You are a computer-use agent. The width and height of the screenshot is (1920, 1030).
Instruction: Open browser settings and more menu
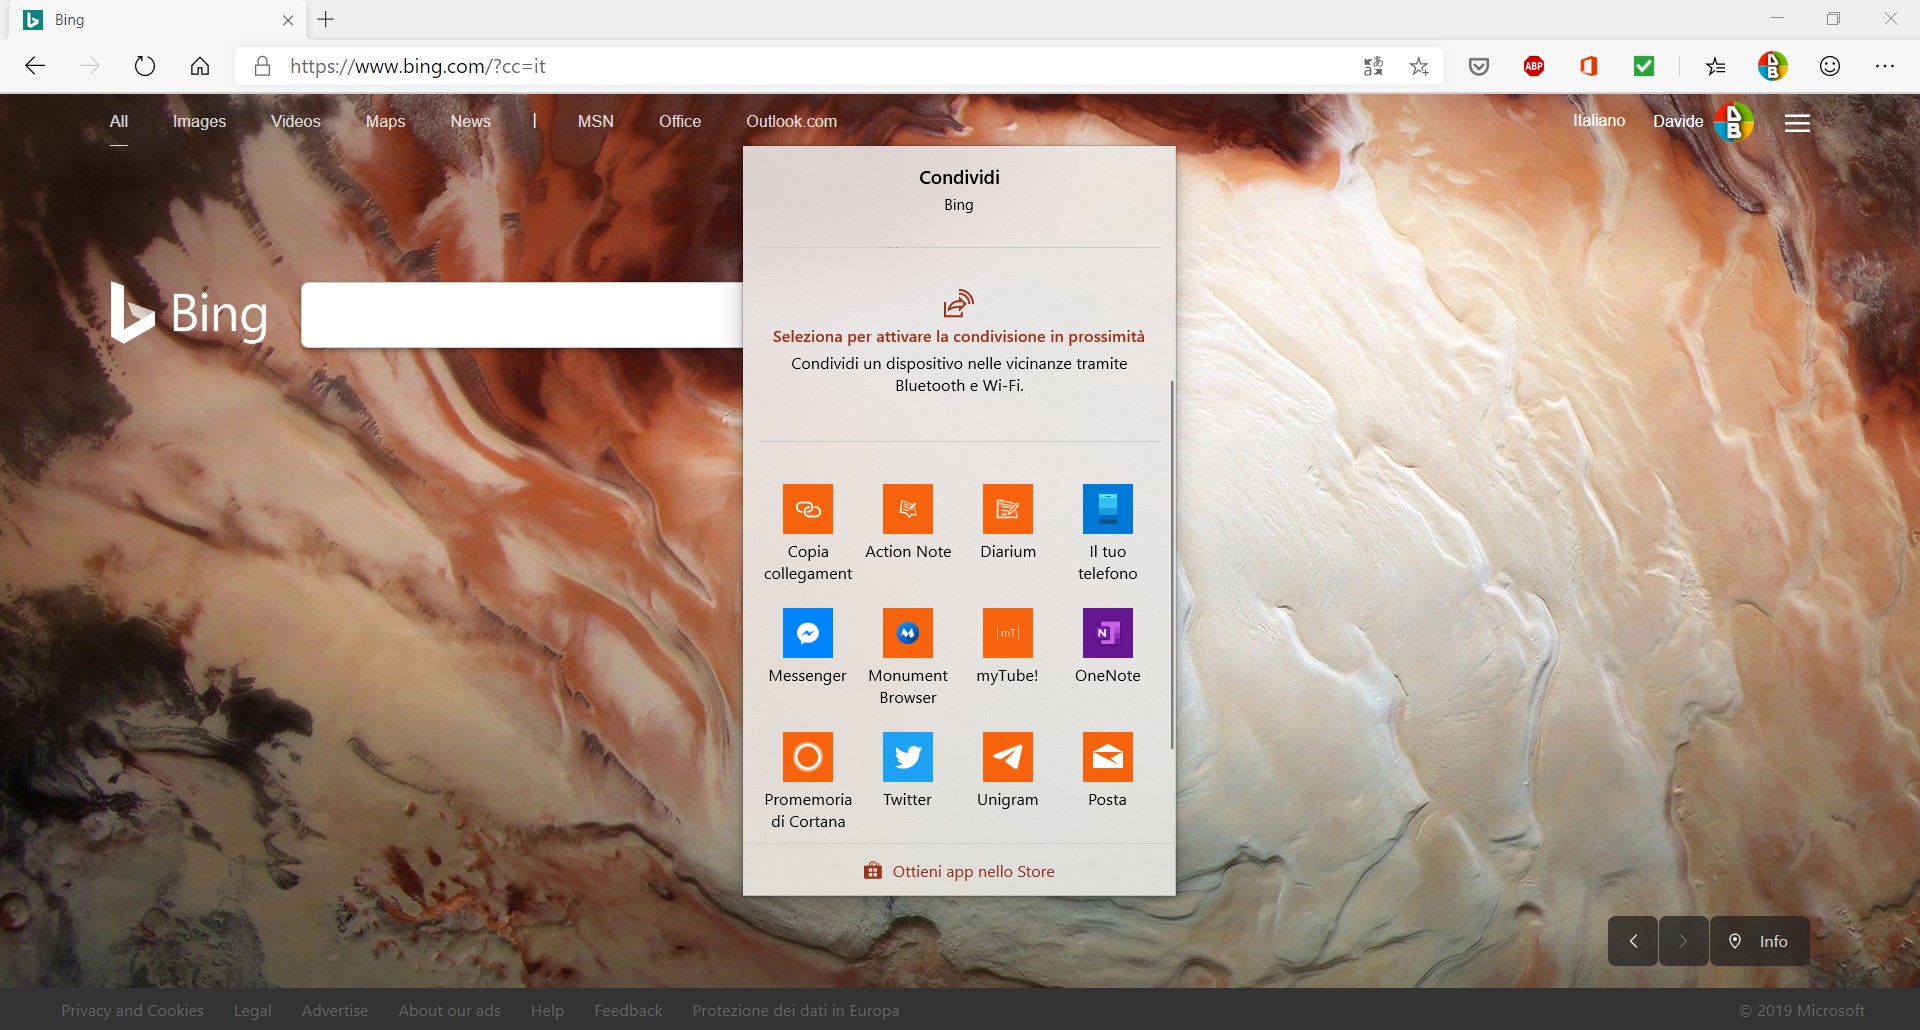[1885, 66]
